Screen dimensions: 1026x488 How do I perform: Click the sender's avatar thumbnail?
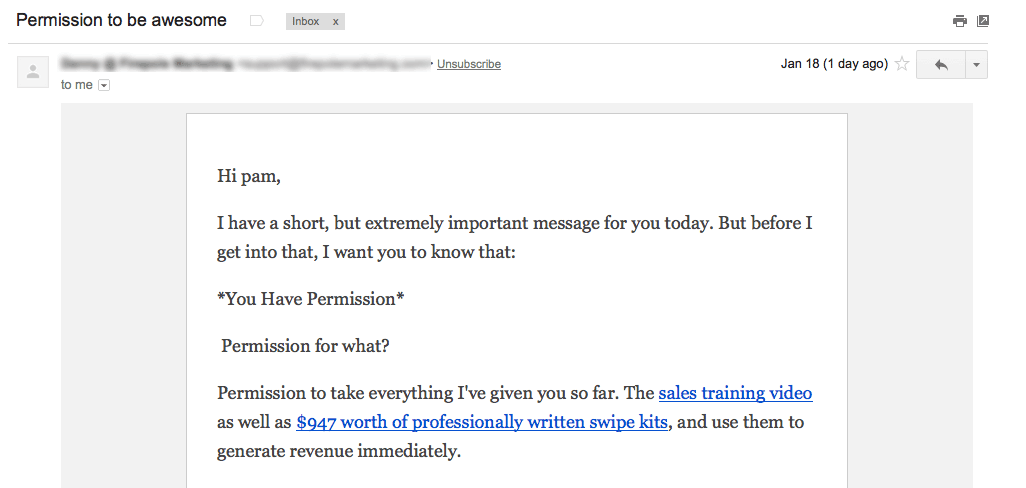pyautogui.click(x=33, y=72)
